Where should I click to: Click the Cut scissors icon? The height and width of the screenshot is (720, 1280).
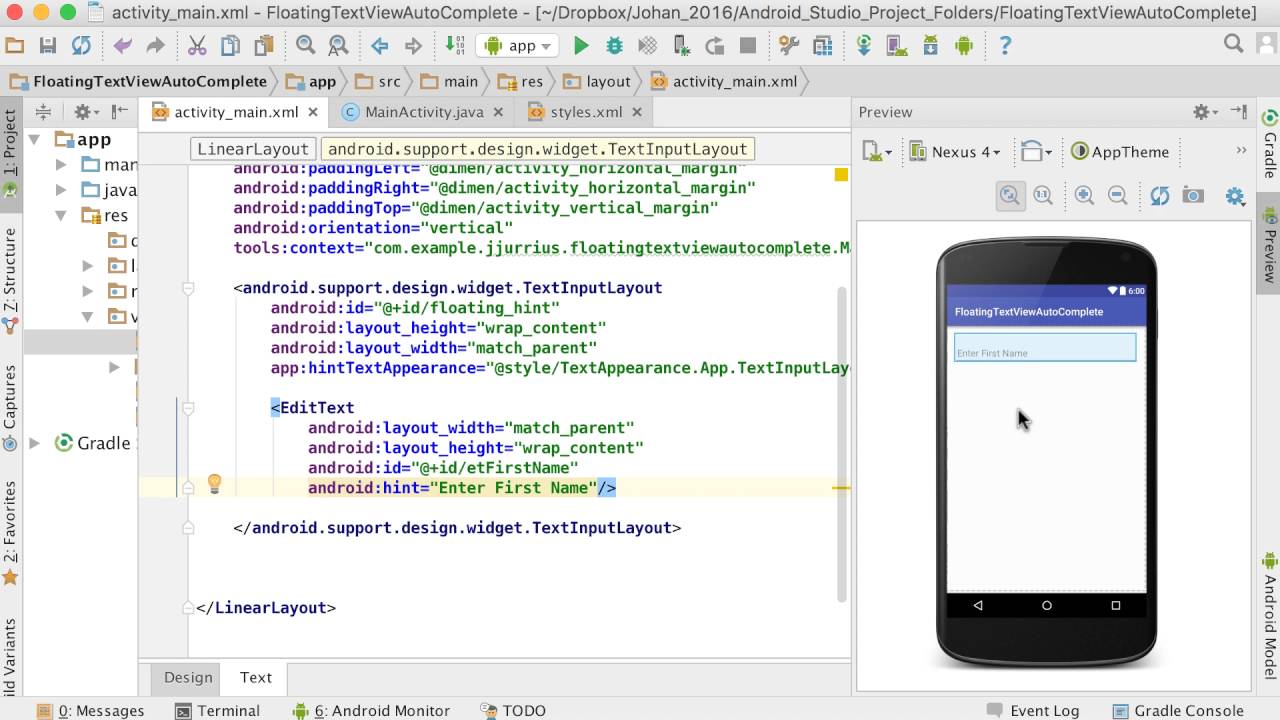(197, 46)
